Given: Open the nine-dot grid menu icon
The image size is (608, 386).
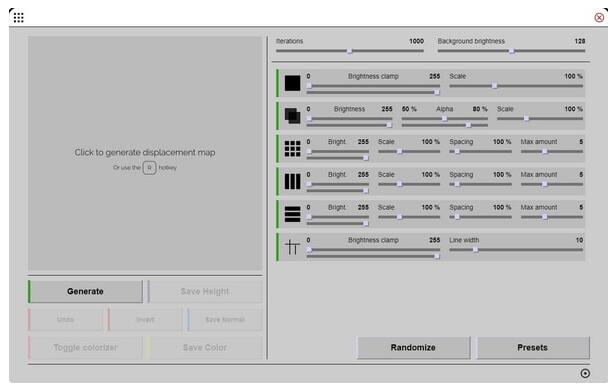Looking at the screenshot, I should coord(18,17).
